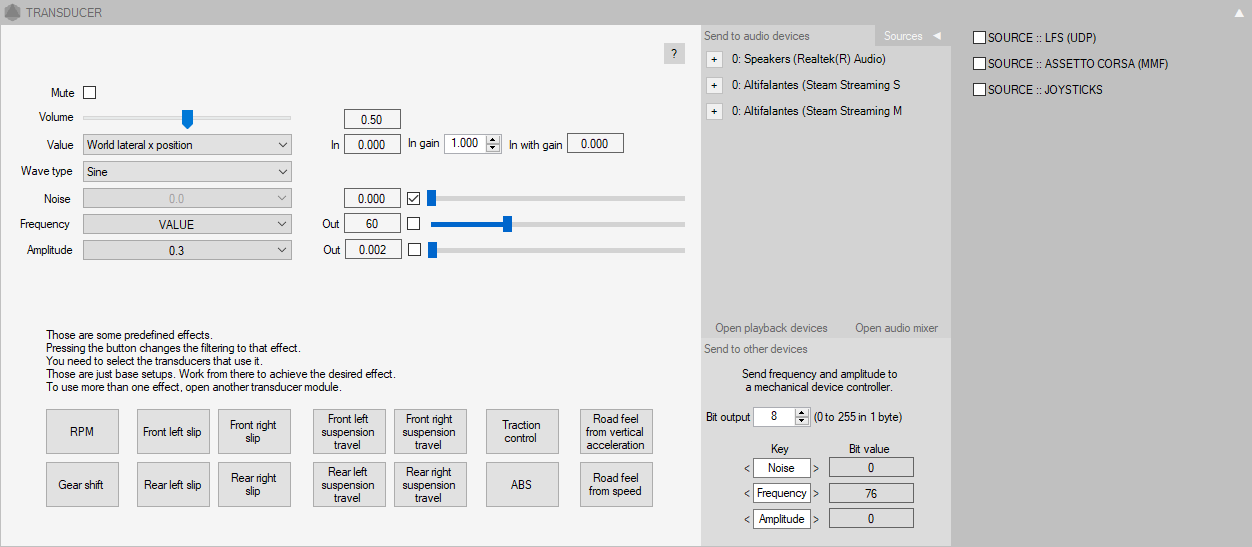Enable SOURCE :: LFS (UDP) checkbox
This screenshot has width=1252, height=547.
980,38
